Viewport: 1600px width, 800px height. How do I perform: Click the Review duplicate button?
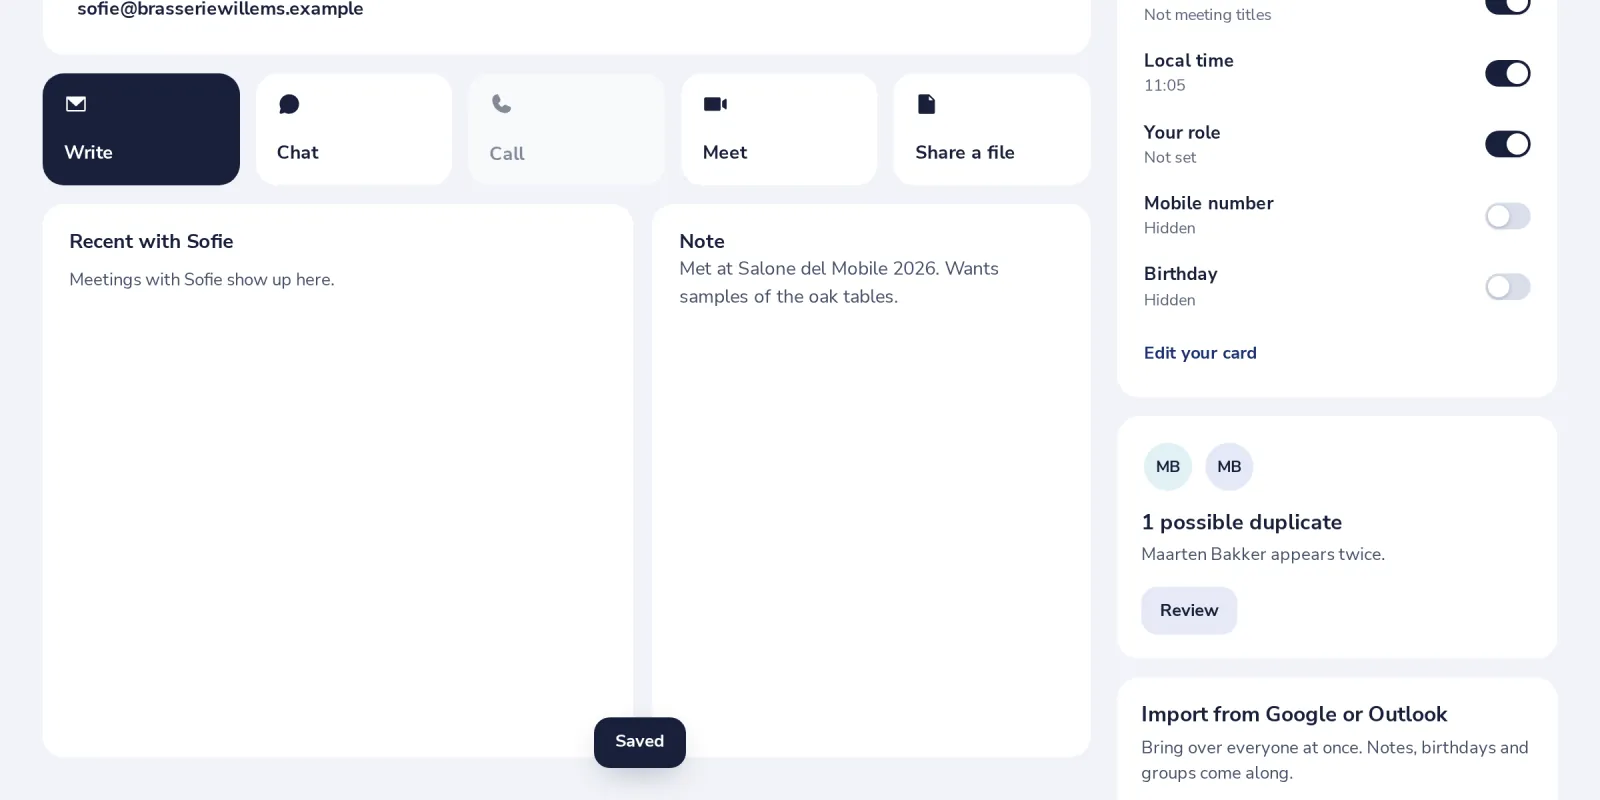(1189, 610)
